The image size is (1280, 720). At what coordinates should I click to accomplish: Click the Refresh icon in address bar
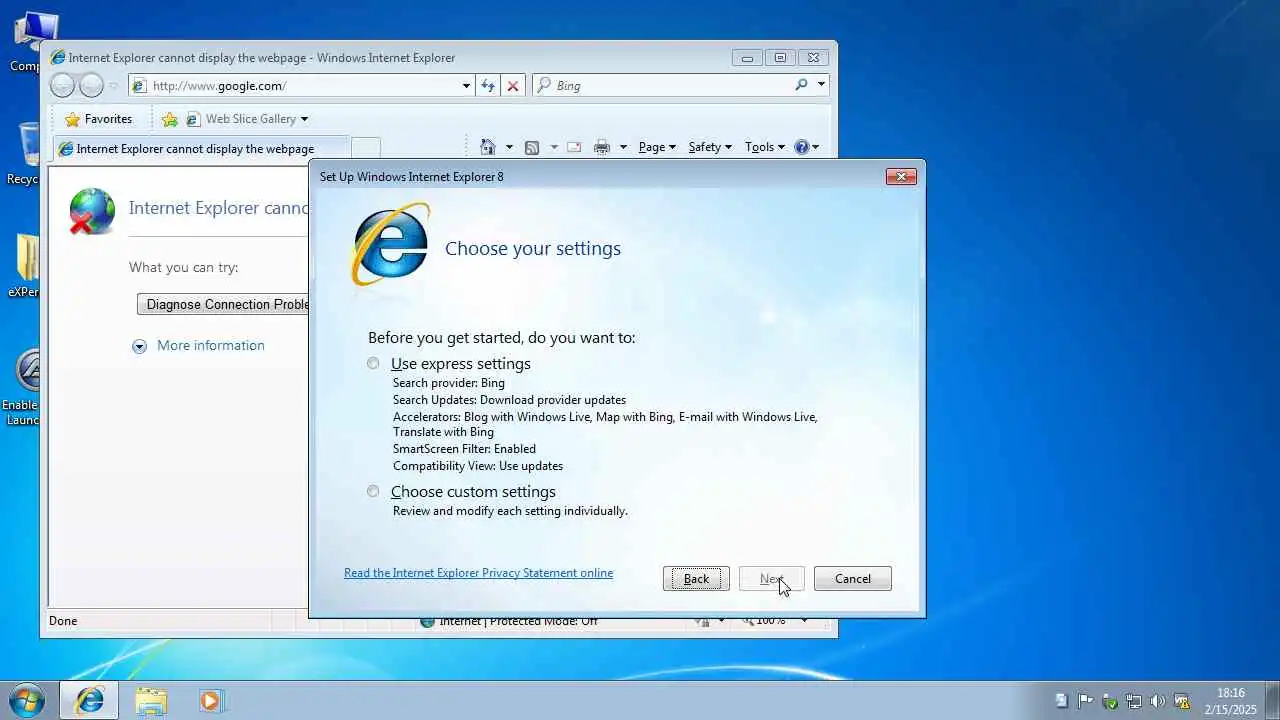pos(487,86)
